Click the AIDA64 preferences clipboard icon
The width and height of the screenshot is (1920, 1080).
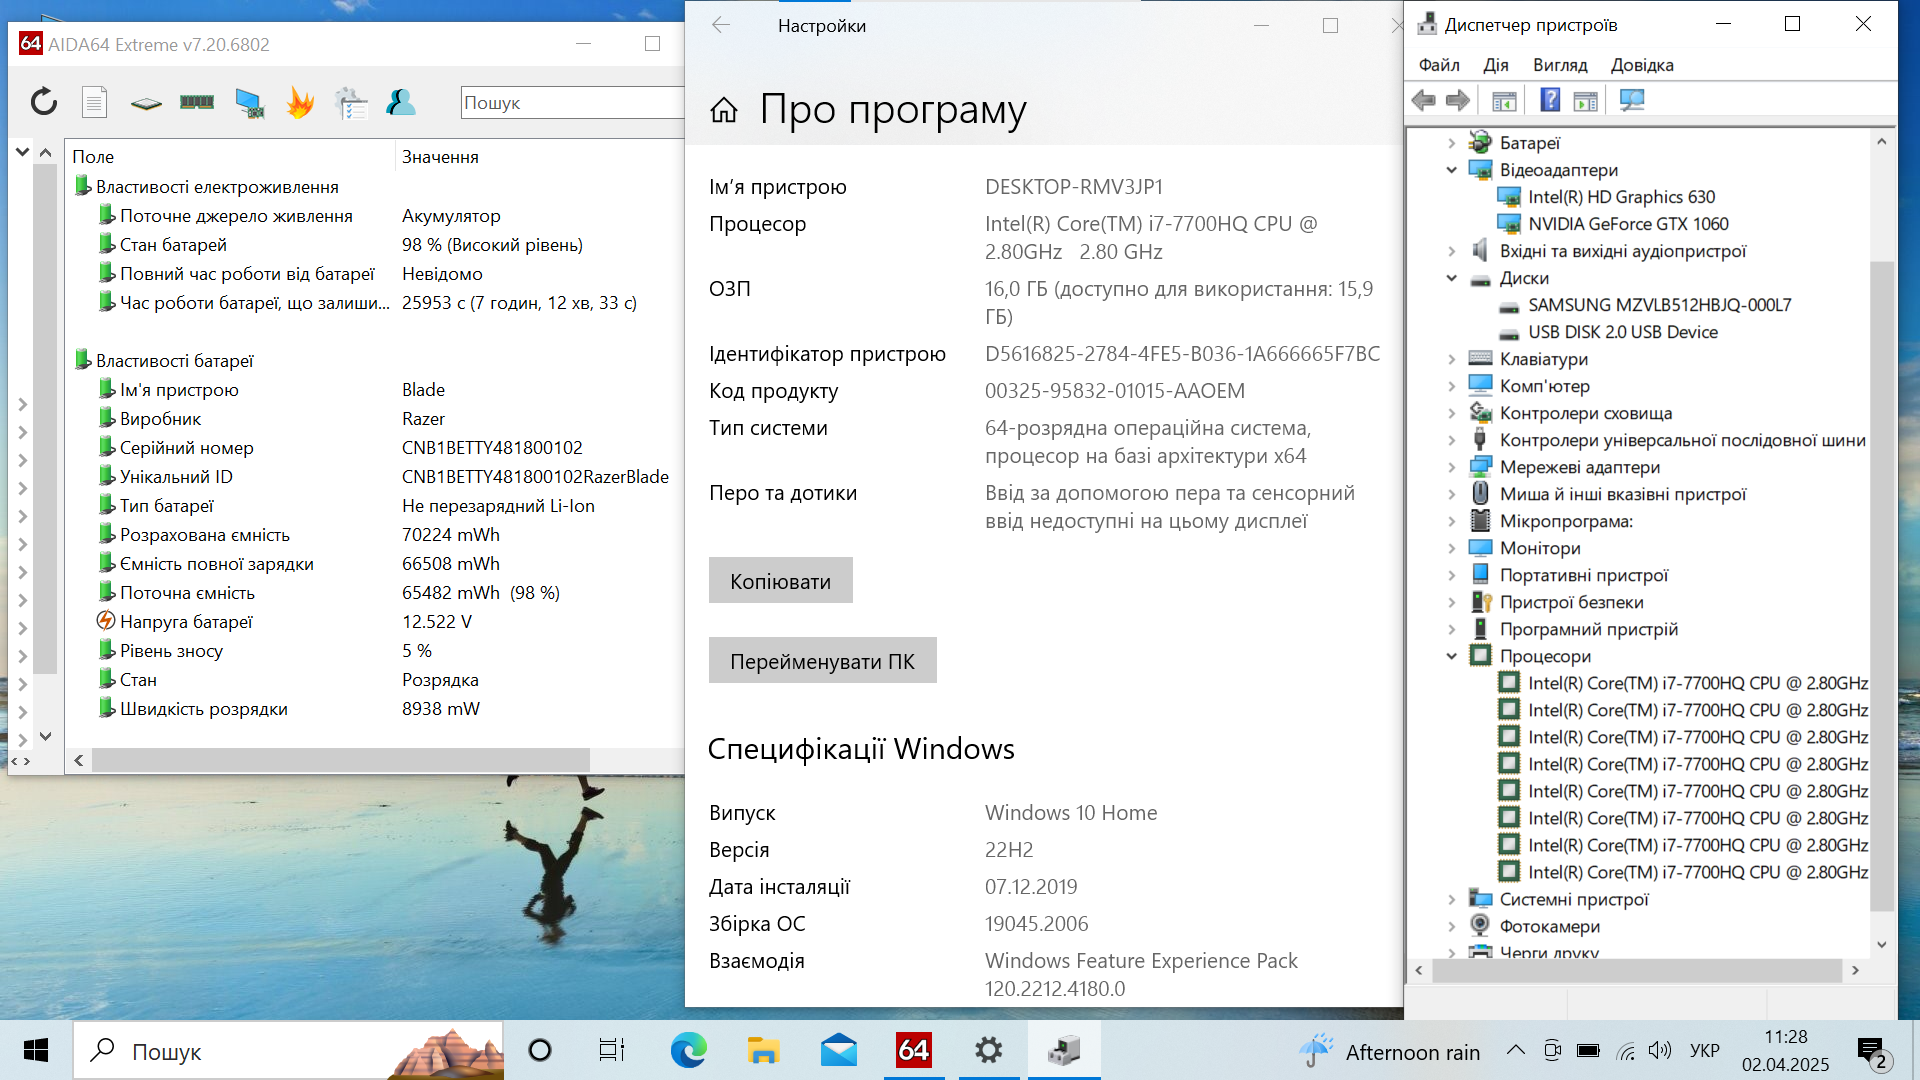[351, 103]
